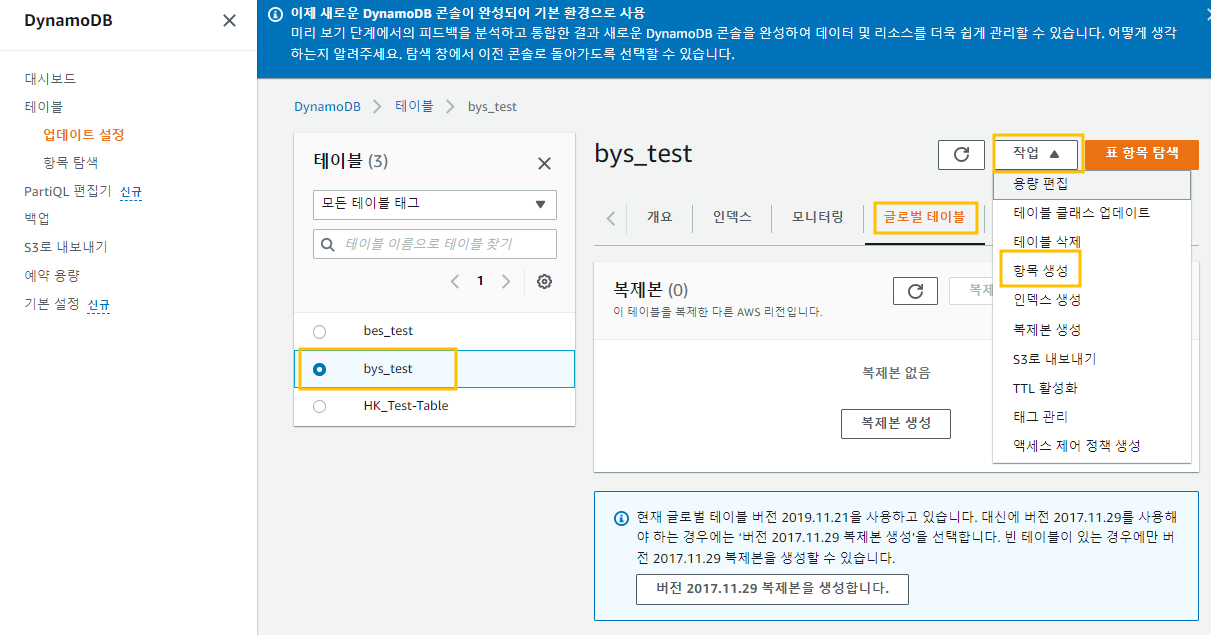Open 항목 탐색 in sidebar
This screenshot has width=1211, height=635.
(70, 162)
